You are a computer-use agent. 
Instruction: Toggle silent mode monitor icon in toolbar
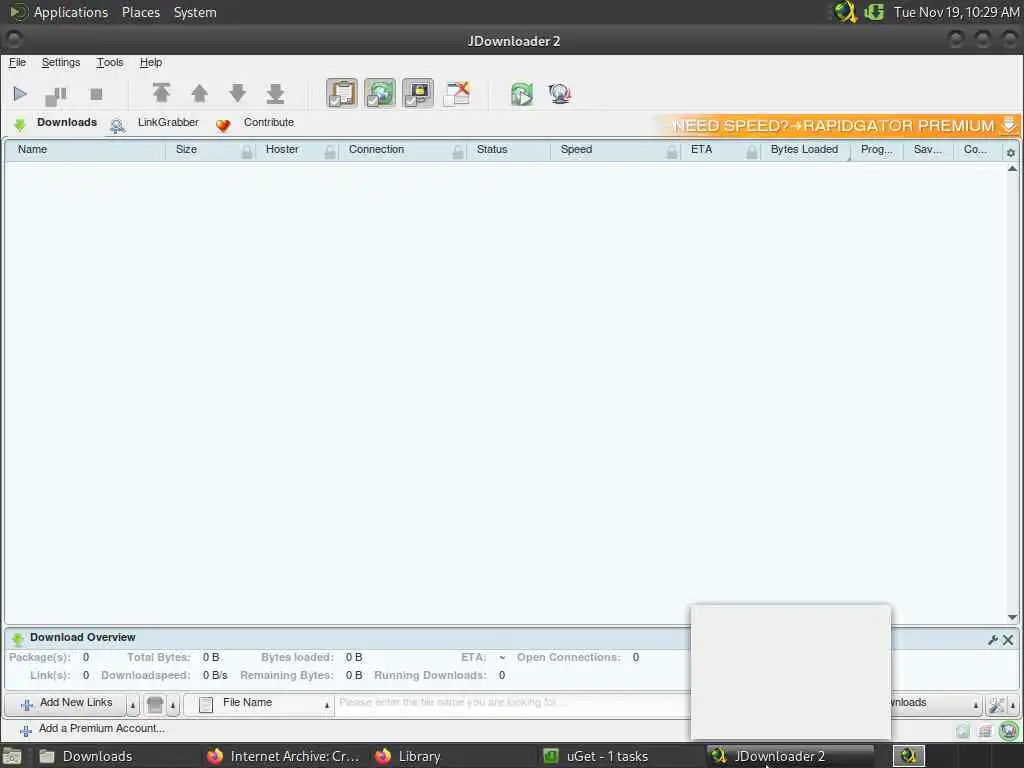[418, 93]
